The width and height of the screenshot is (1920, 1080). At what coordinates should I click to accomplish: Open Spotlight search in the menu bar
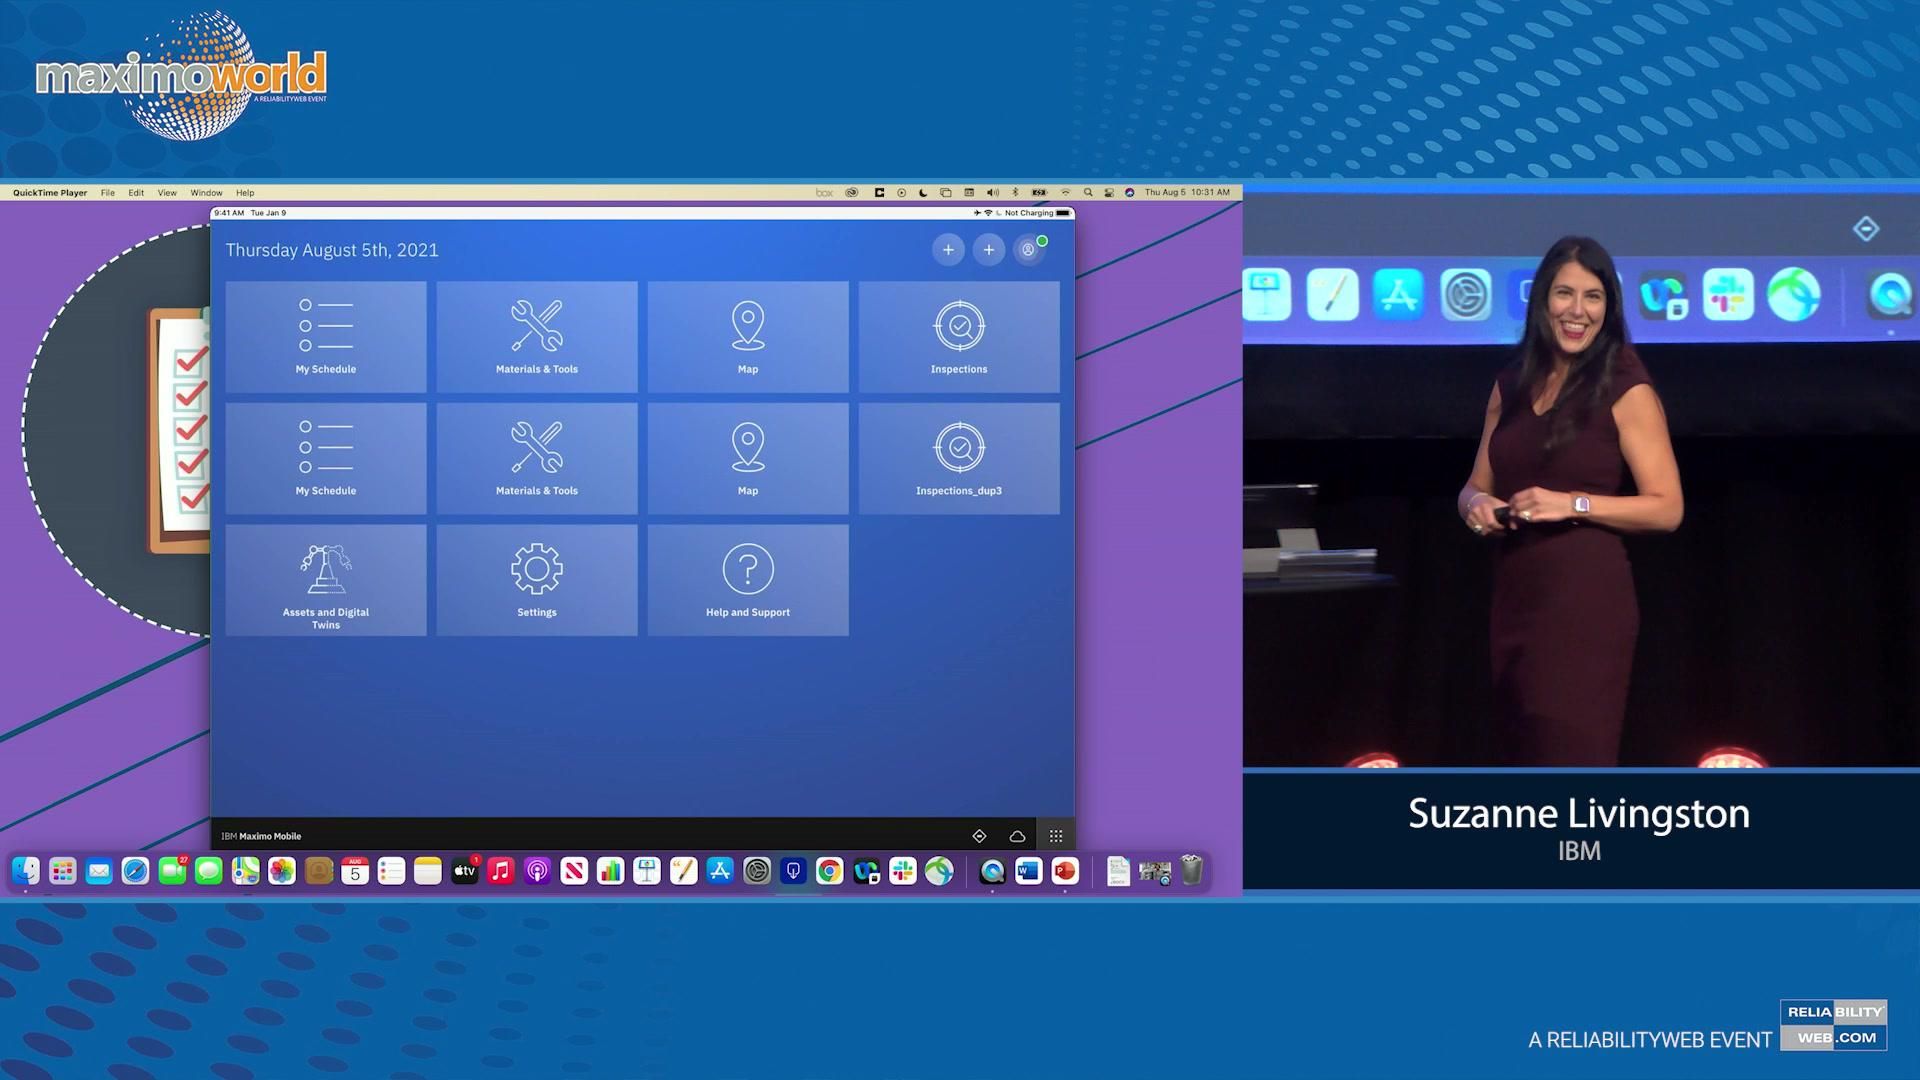1088,193
